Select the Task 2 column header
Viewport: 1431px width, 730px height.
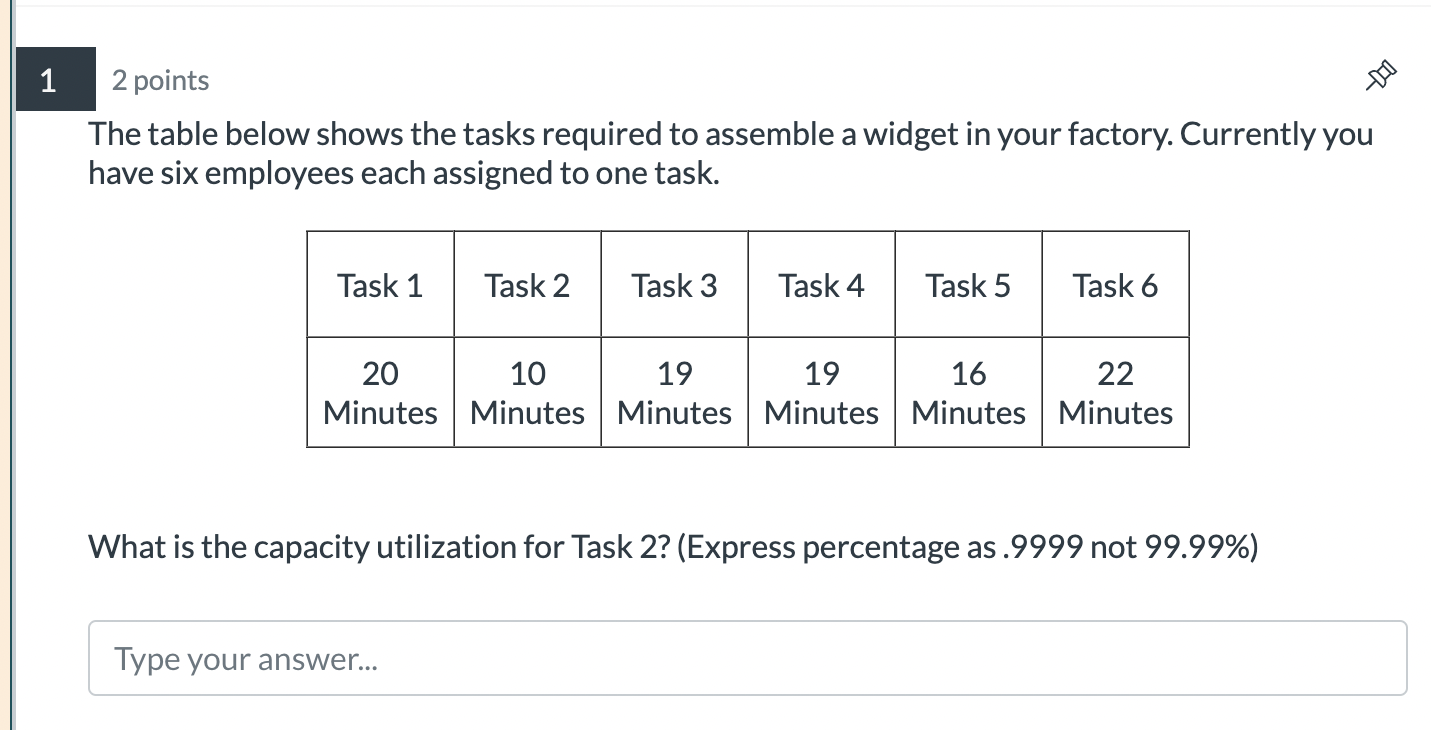point(527,285)
